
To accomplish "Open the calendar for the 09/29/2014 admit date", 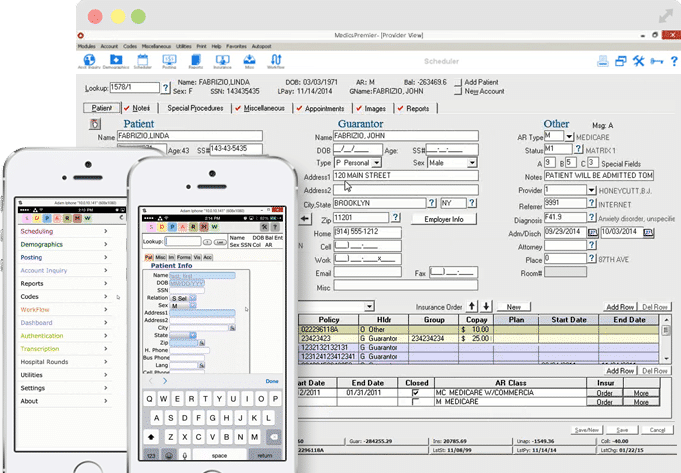I will click(592, 232).
